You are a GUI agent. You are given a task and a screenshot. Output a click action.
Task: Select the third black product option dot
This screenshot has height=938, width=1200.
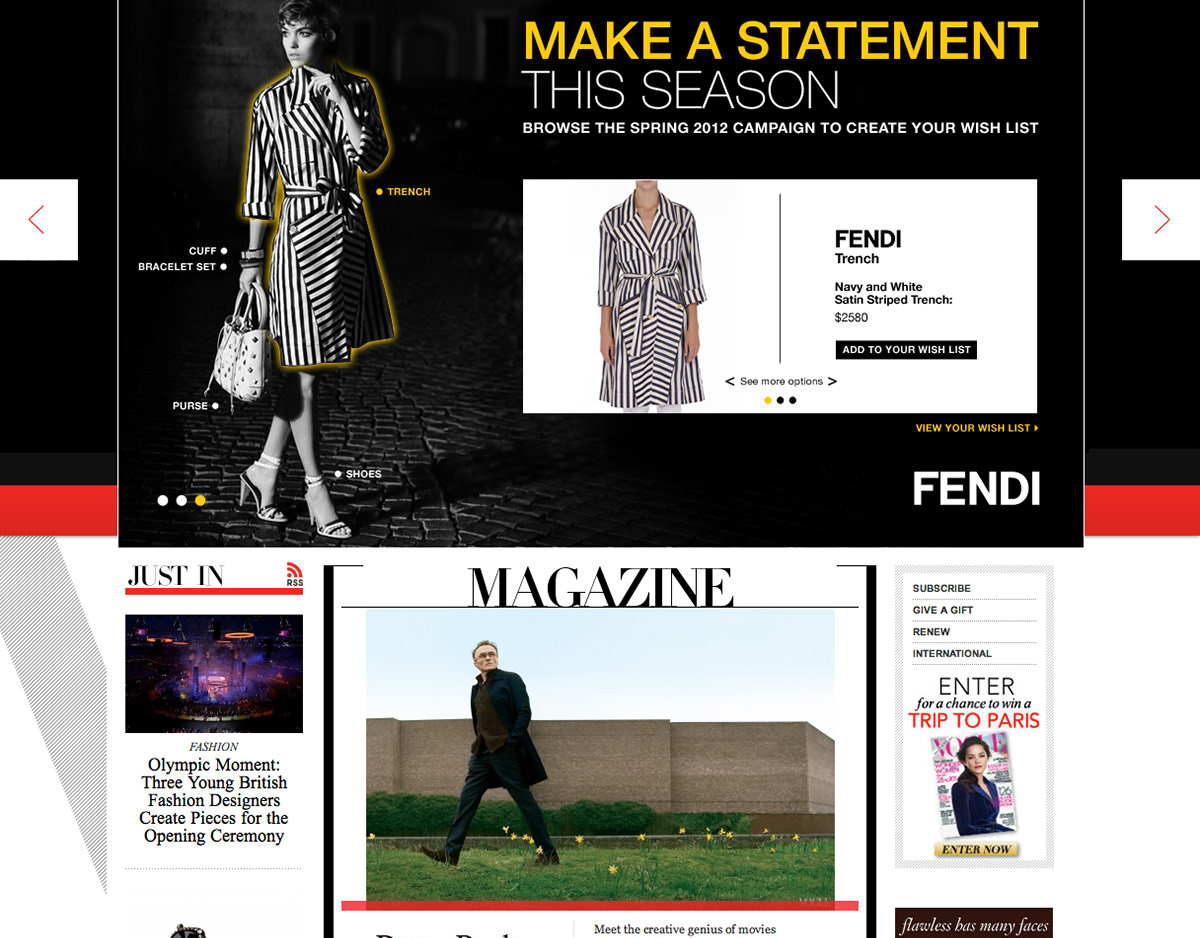click(793, 400)
